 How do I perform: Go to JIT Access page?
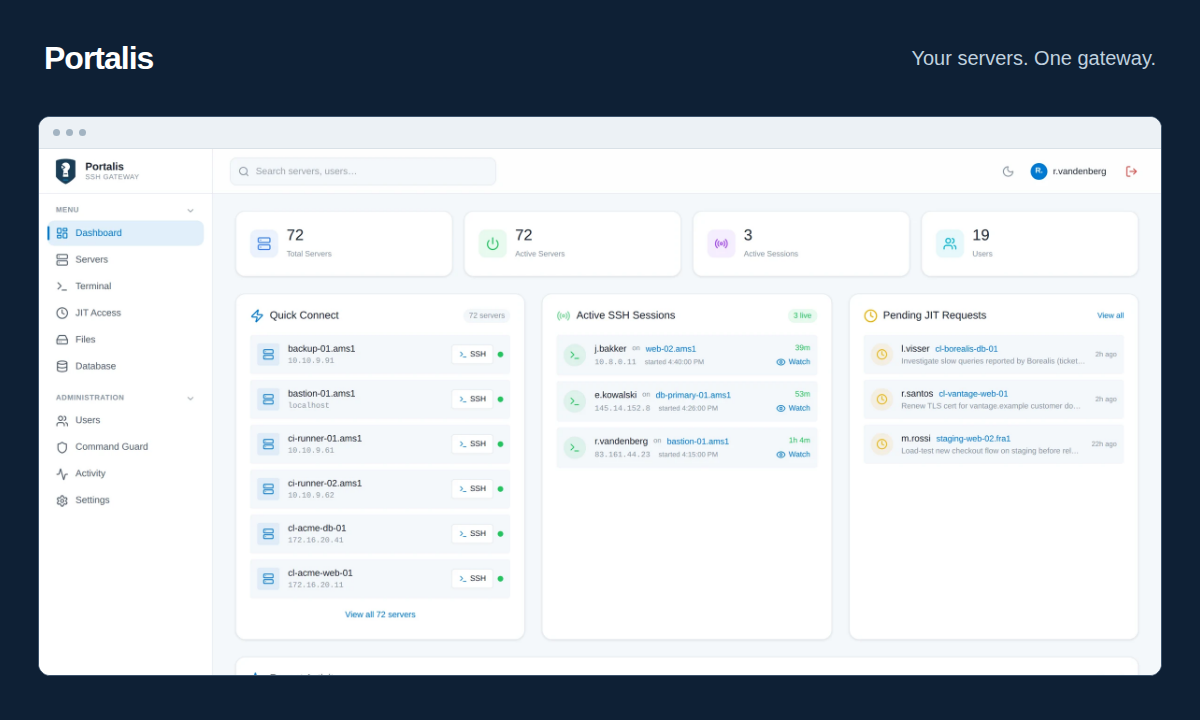(126, 313)
